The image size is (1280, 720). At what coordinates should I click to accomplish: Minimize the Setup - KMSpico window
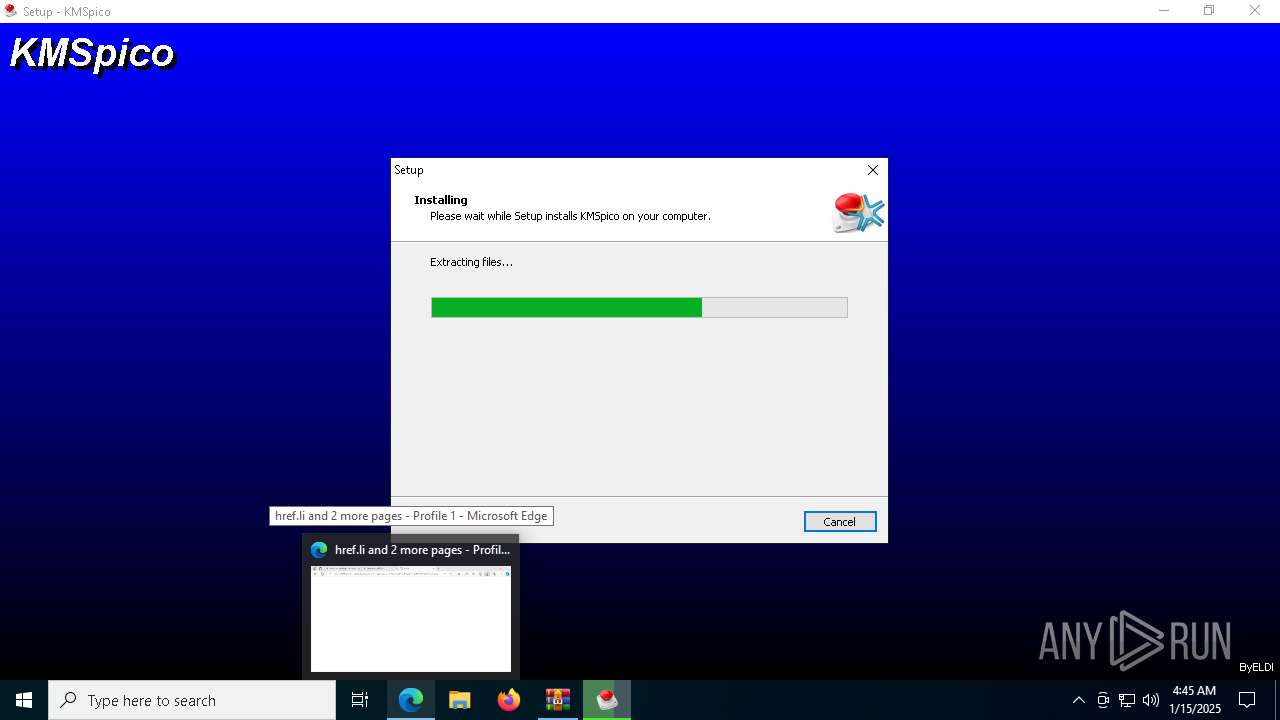(1164, 11)
